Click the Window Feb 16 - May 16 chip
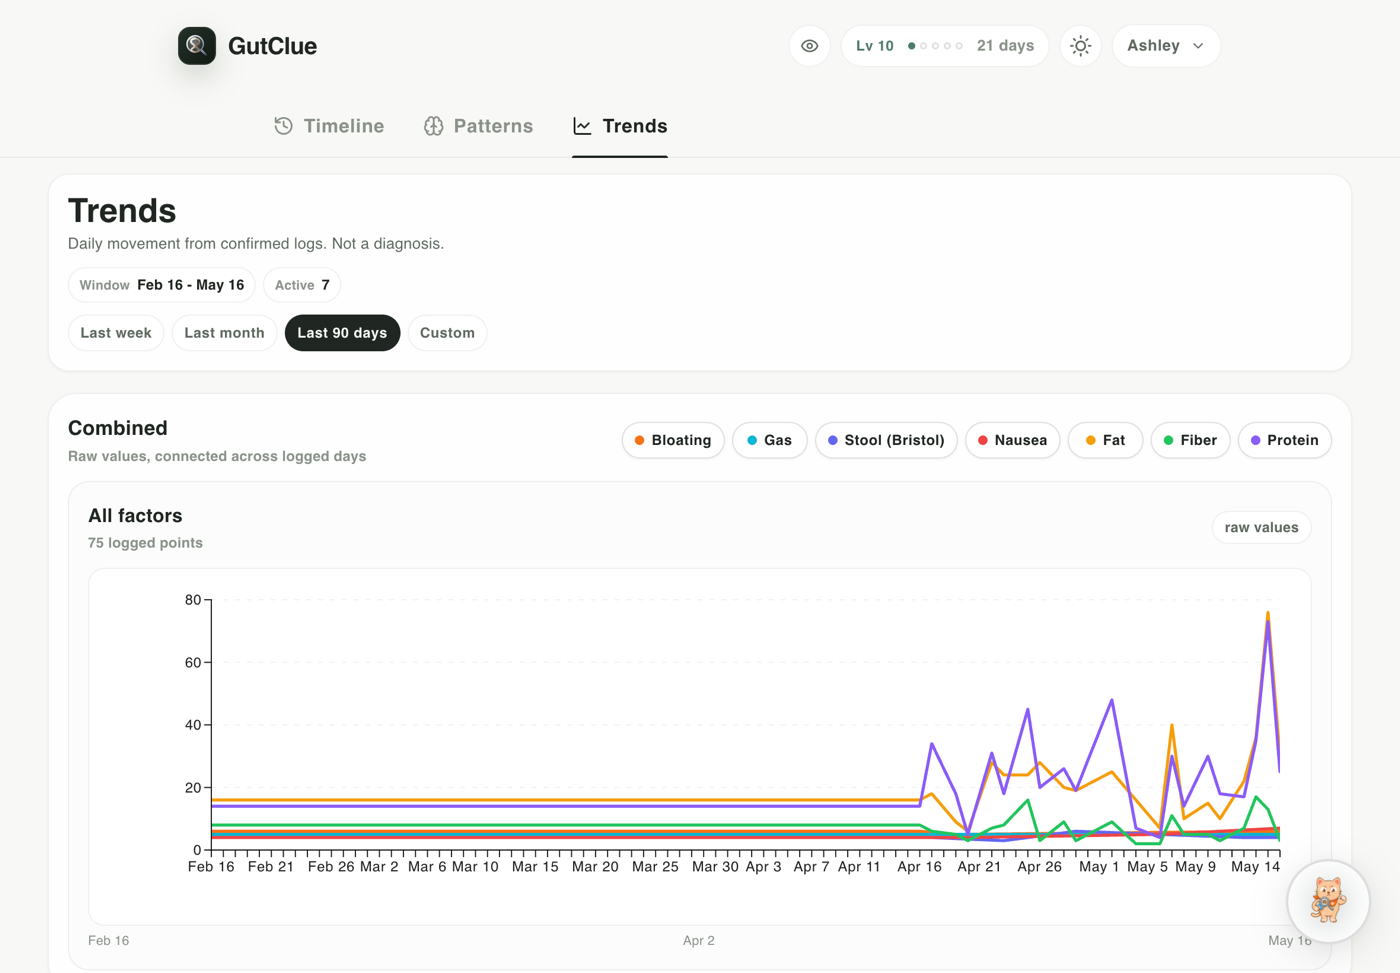1400x973 pixels. point(162,285)
